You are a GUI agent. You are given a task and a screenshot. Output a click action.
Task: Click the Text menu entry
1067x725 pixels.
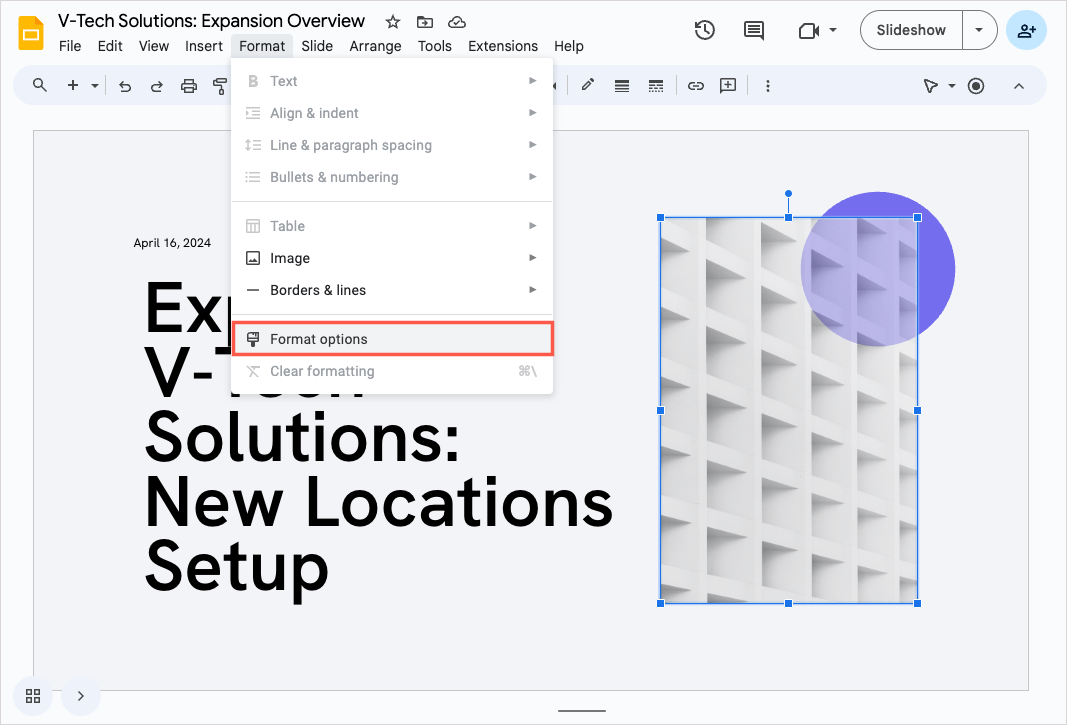pos(392,81)
